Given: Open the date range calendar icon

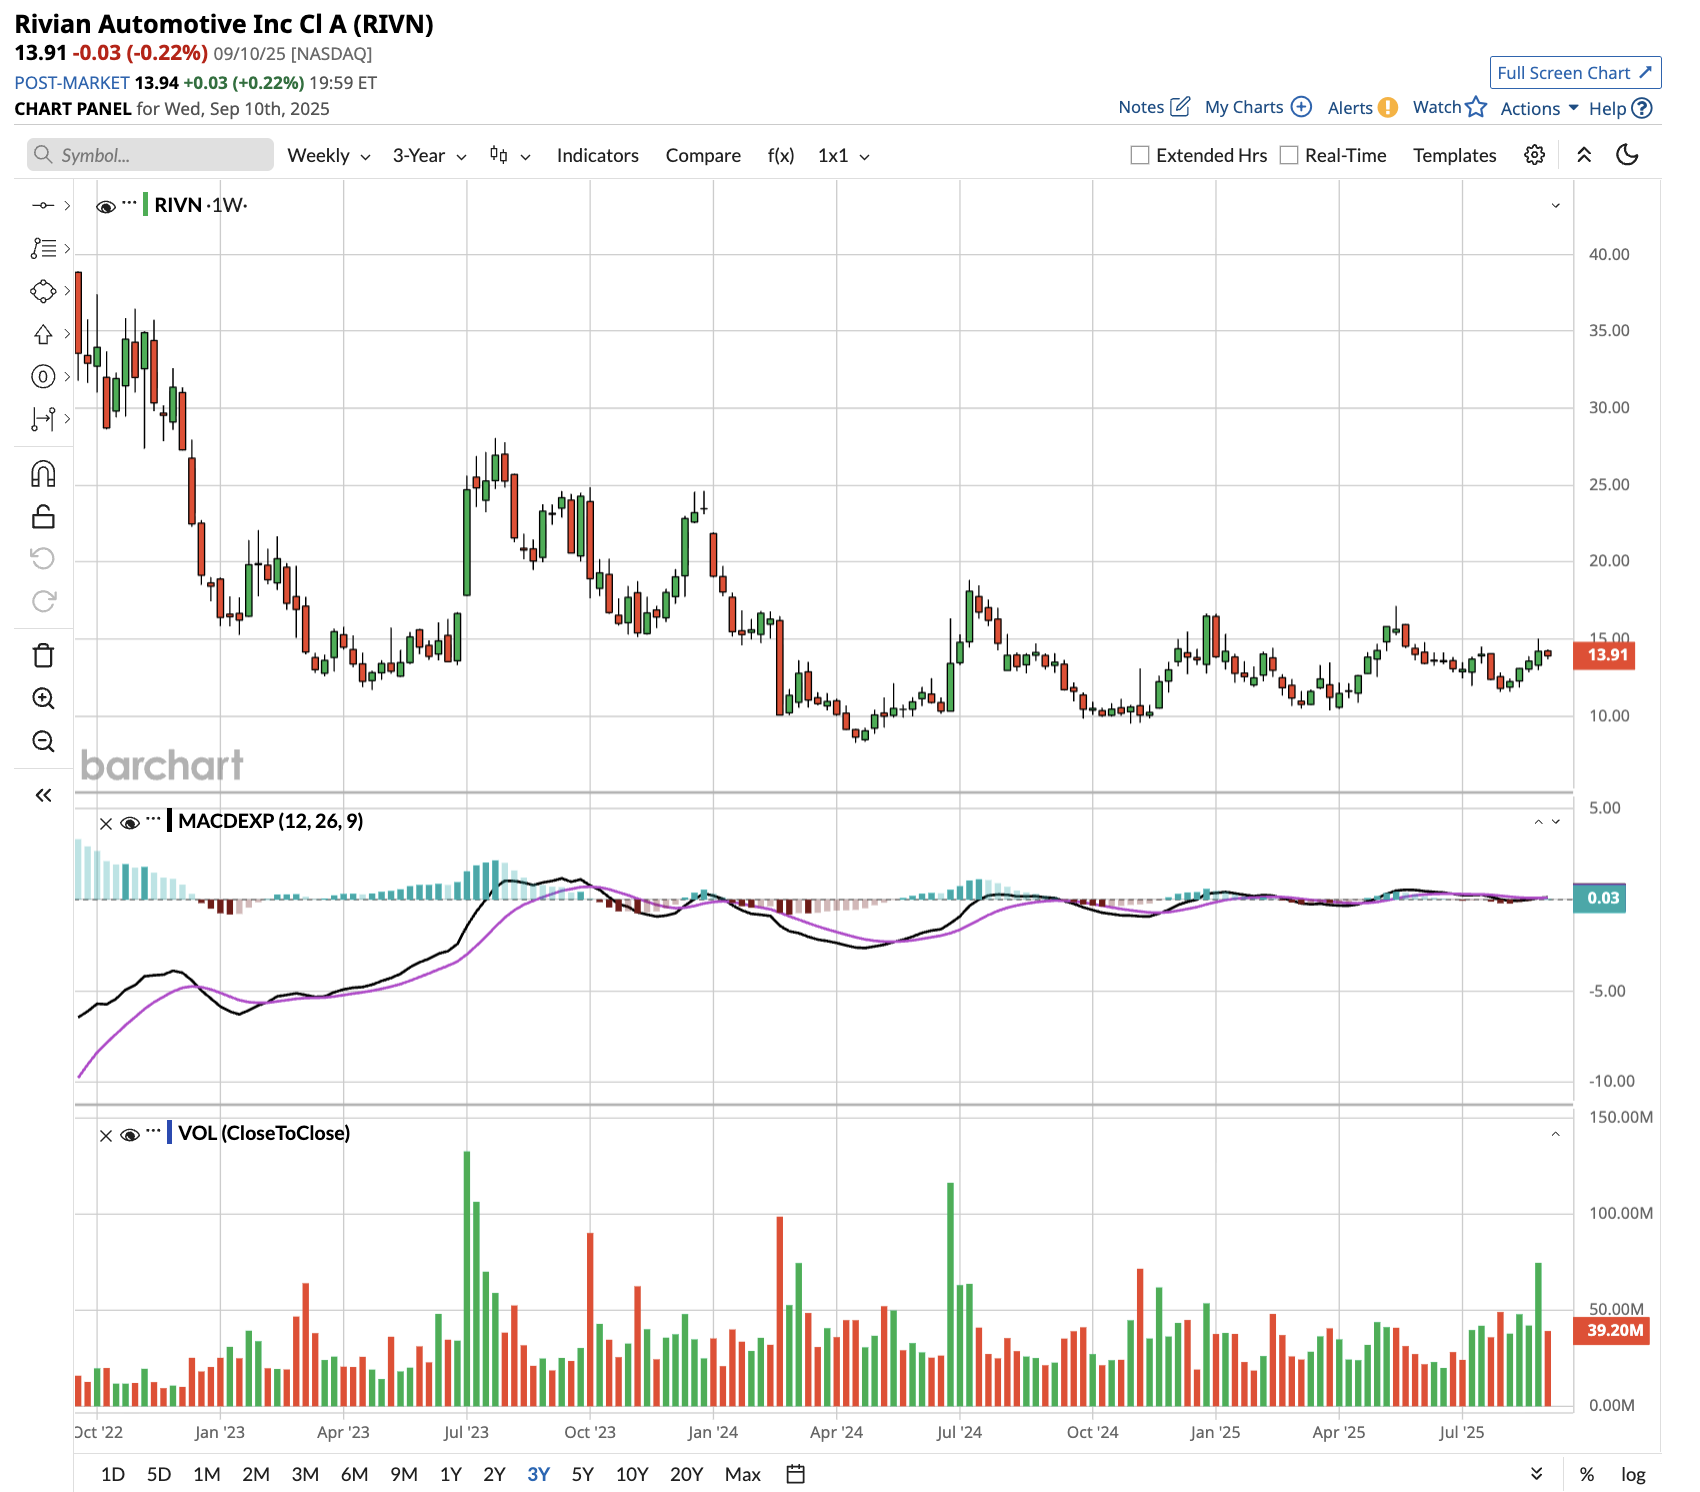Looking at the screenshot, I should click(795, 1474).
